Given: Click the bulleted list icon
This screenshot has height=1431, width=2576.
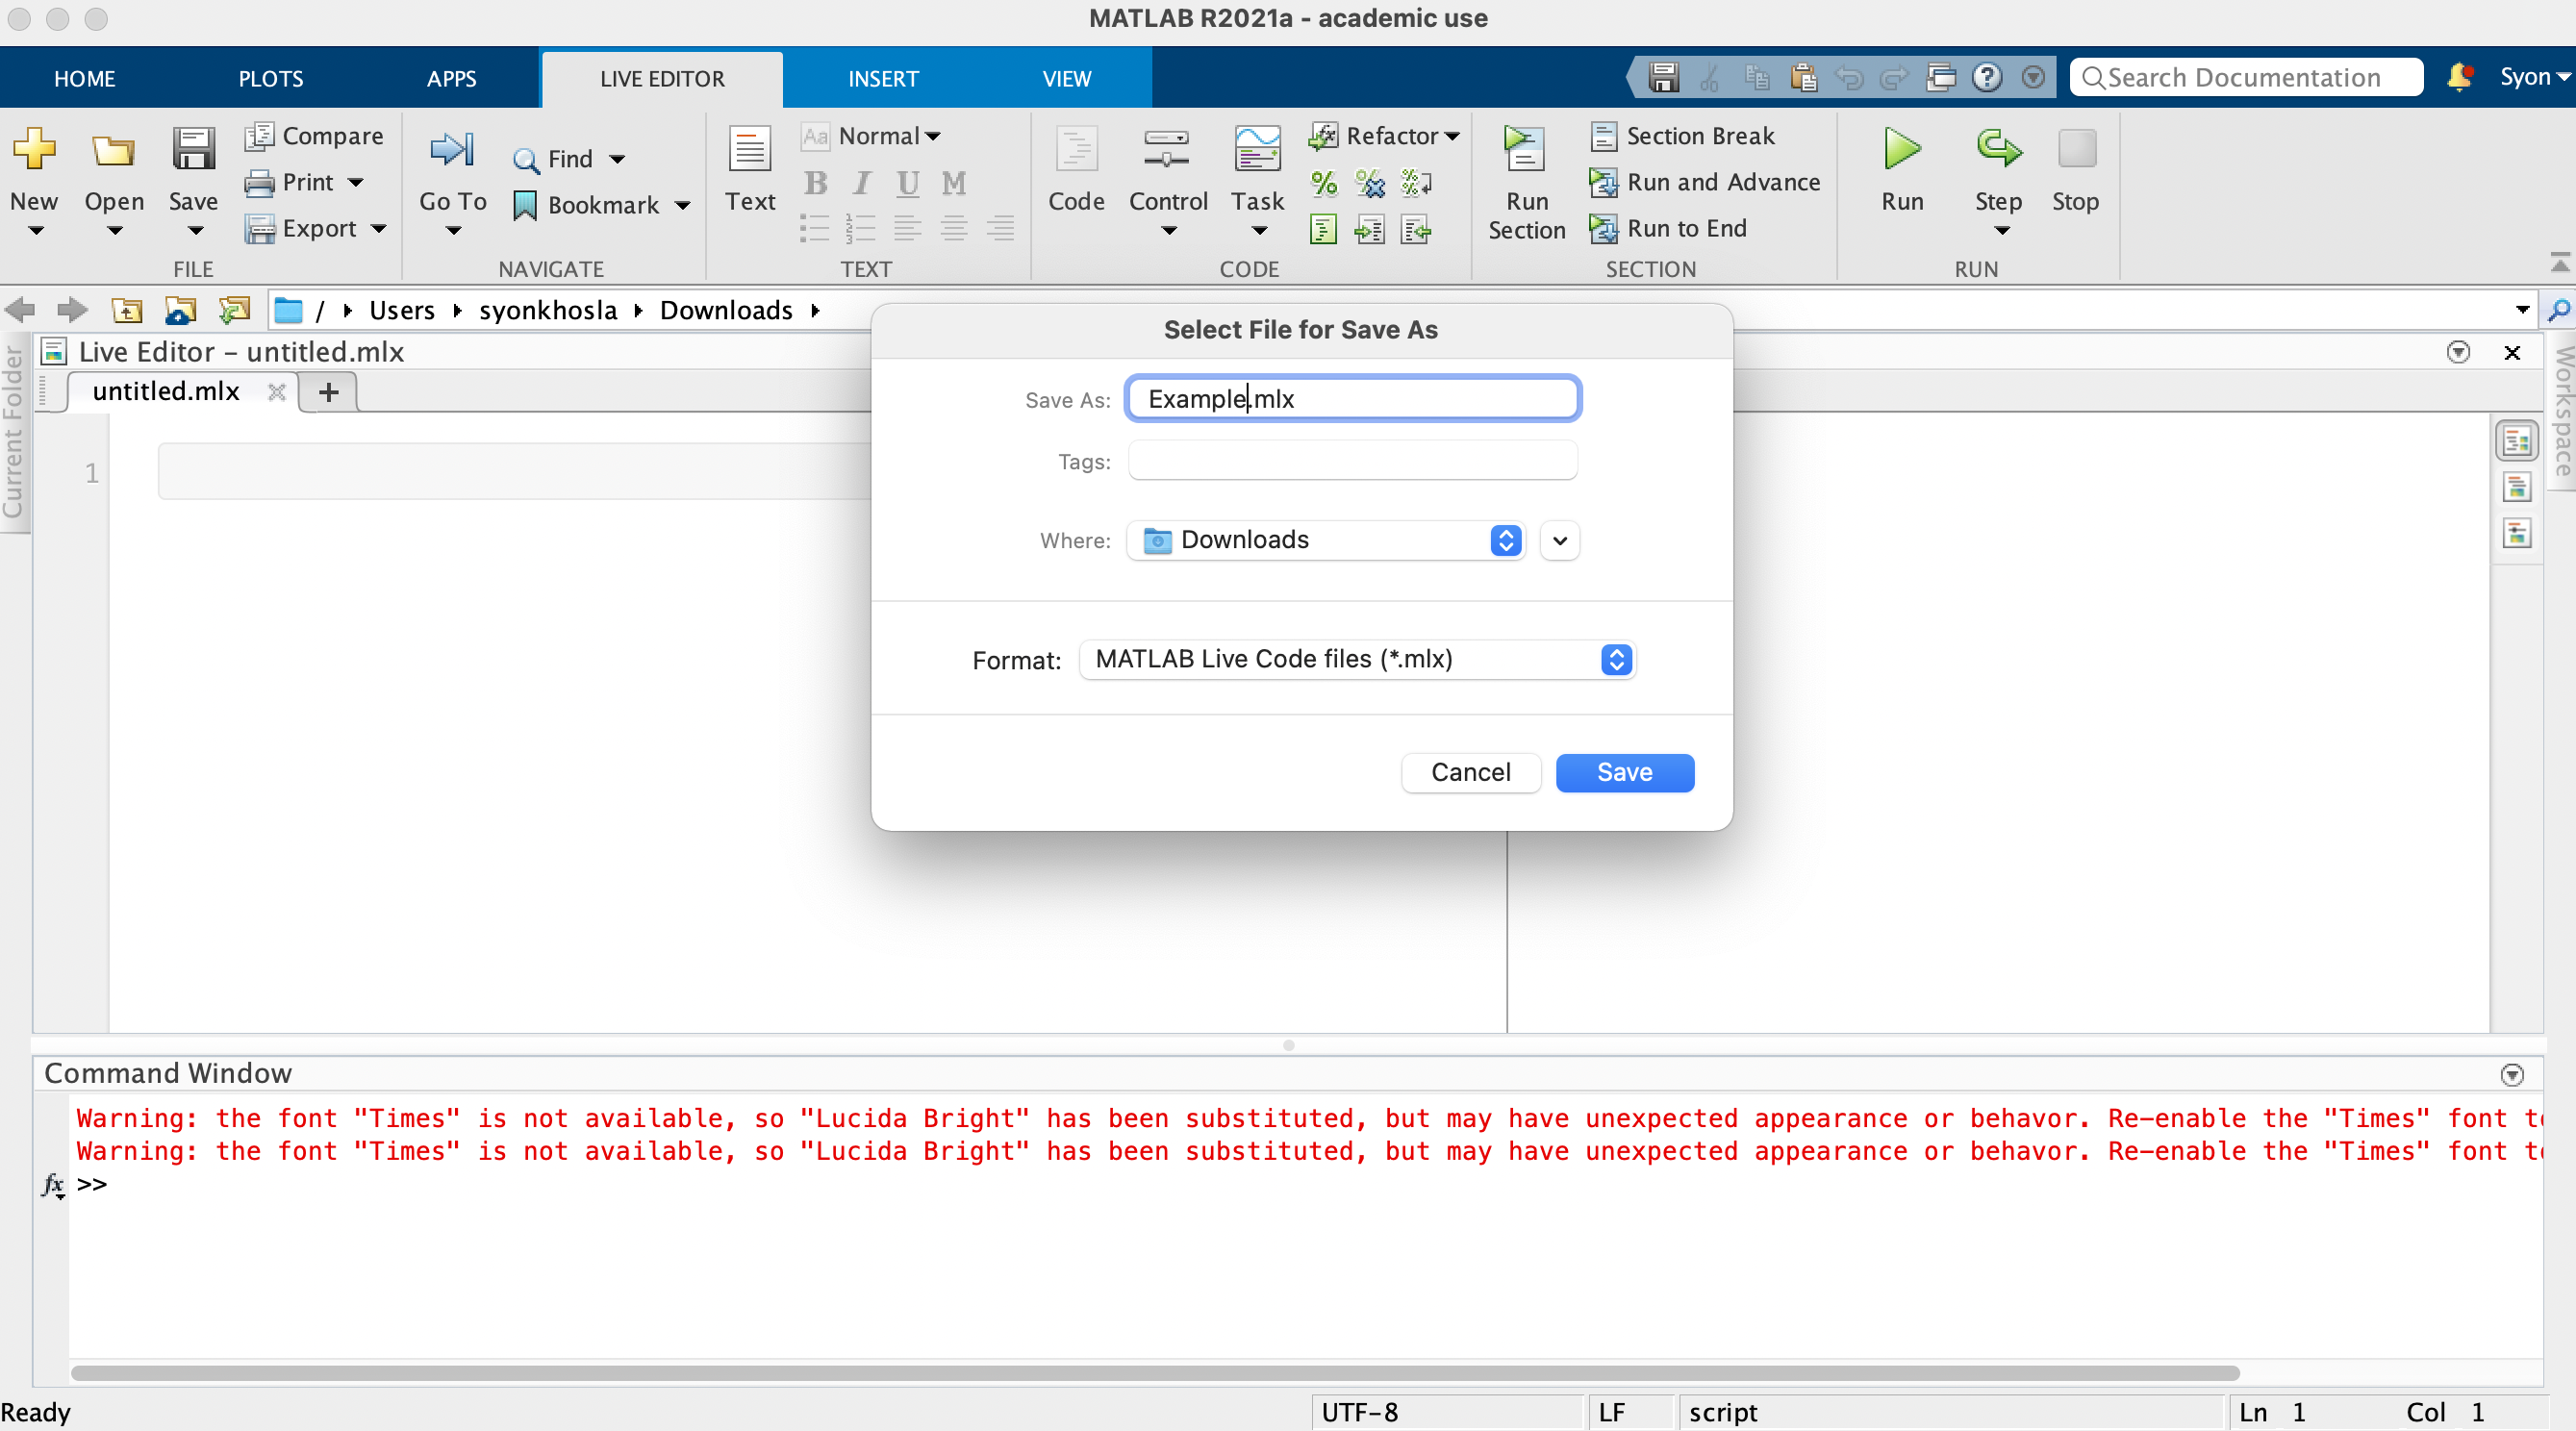Looking at the screenshot, I should (x=815, y=229).
